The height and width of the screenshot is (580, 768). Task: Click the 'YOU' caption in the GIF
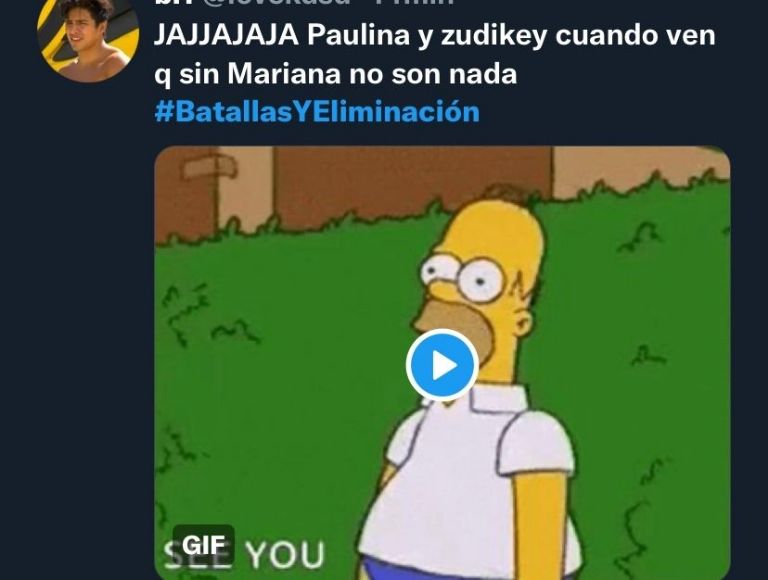(285, 555)
